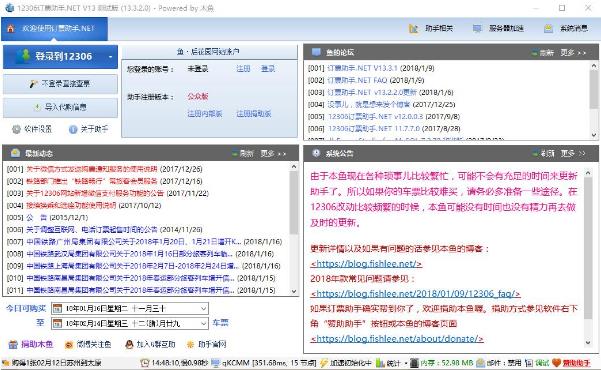Open news item [006] dated 2014/11/26

click(x=92, y=230)
